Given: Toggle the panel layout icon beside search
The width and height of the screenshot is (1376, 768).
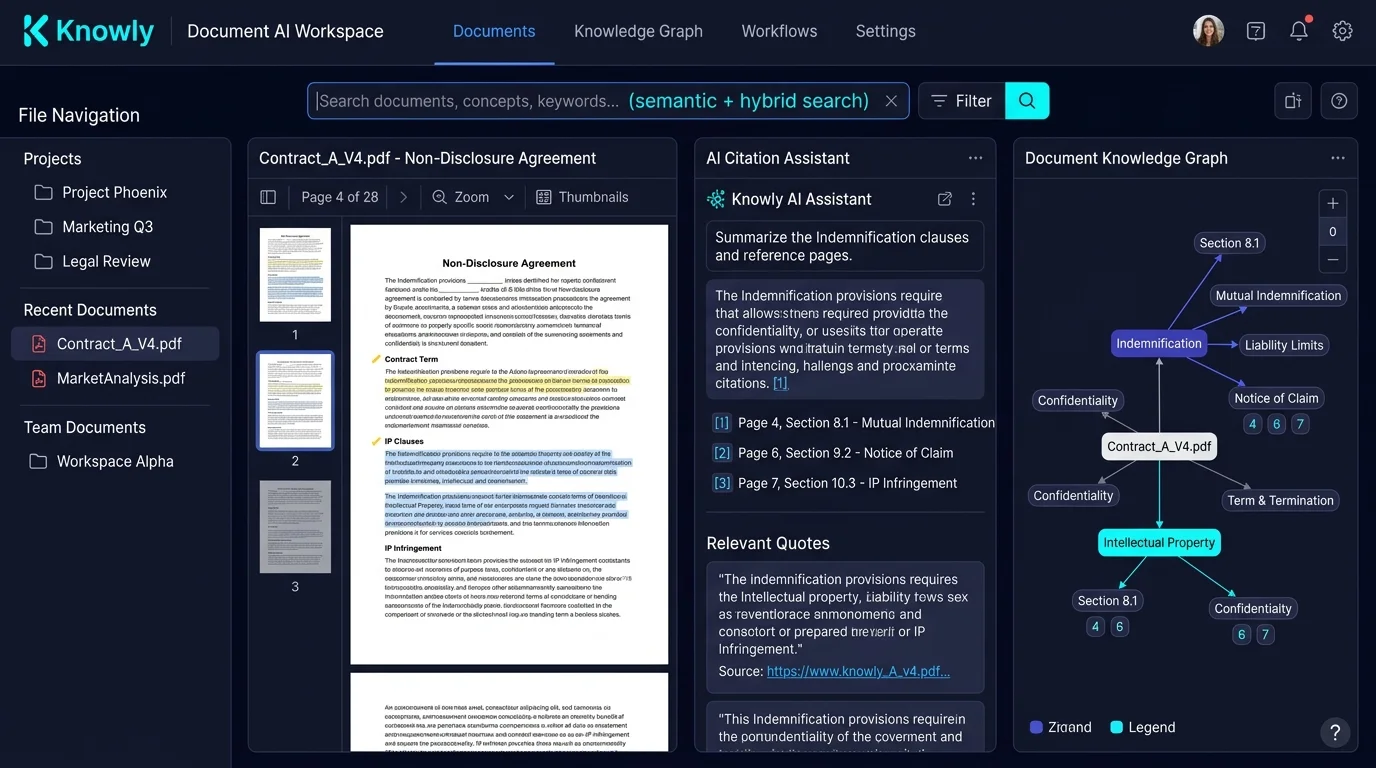Looking at the screenshot, I should click(1293, 101).
